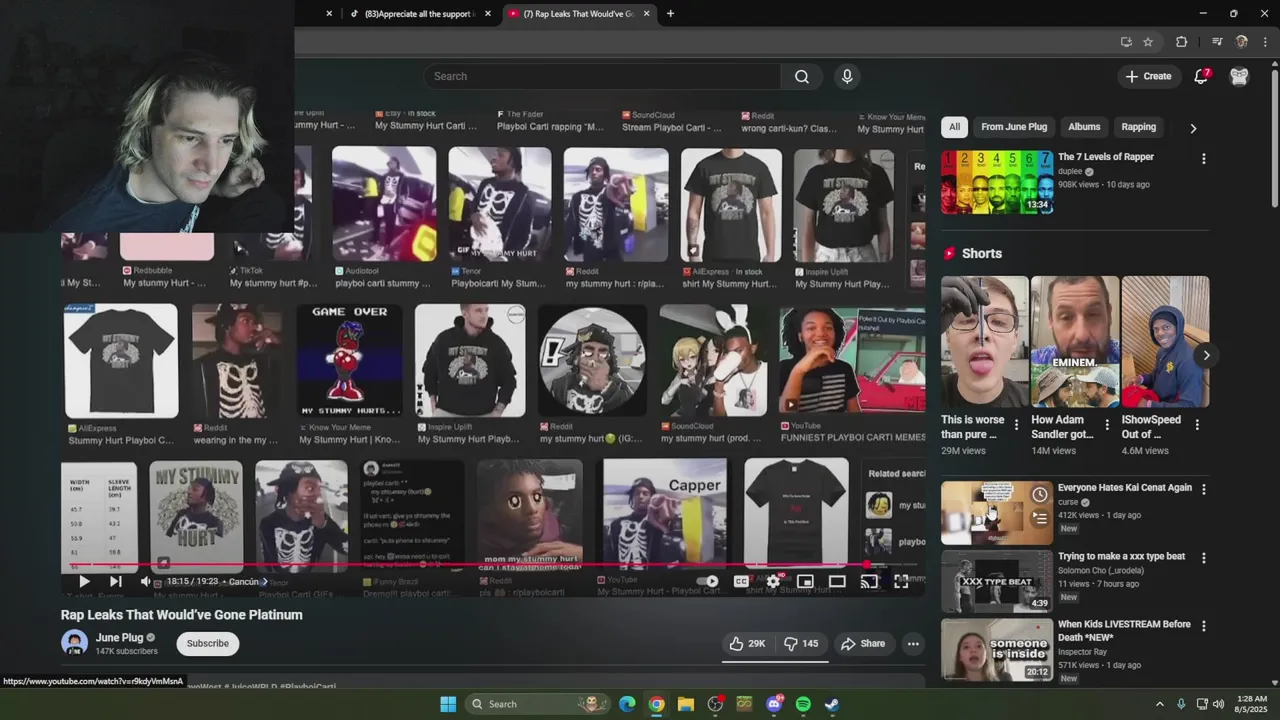
Task: Open the IShowSpeed Out of Short thumbnail
Action: pyautogui.click(x=1165, y=342)
